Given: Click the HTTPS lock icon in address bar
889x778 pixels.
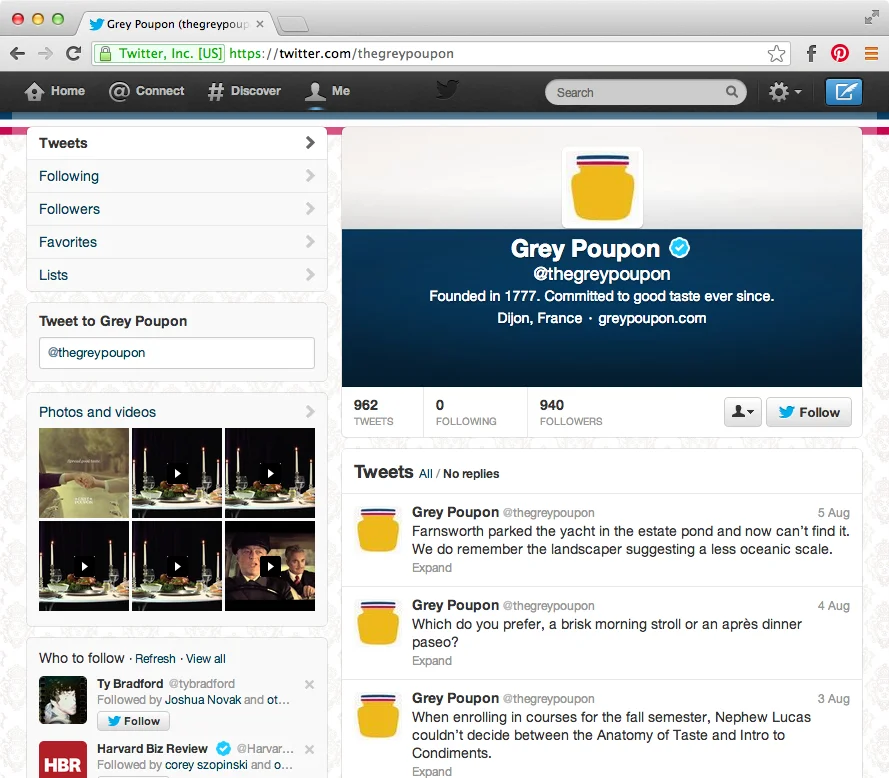Looking at the screenshot, I should [x=104, y=53].
